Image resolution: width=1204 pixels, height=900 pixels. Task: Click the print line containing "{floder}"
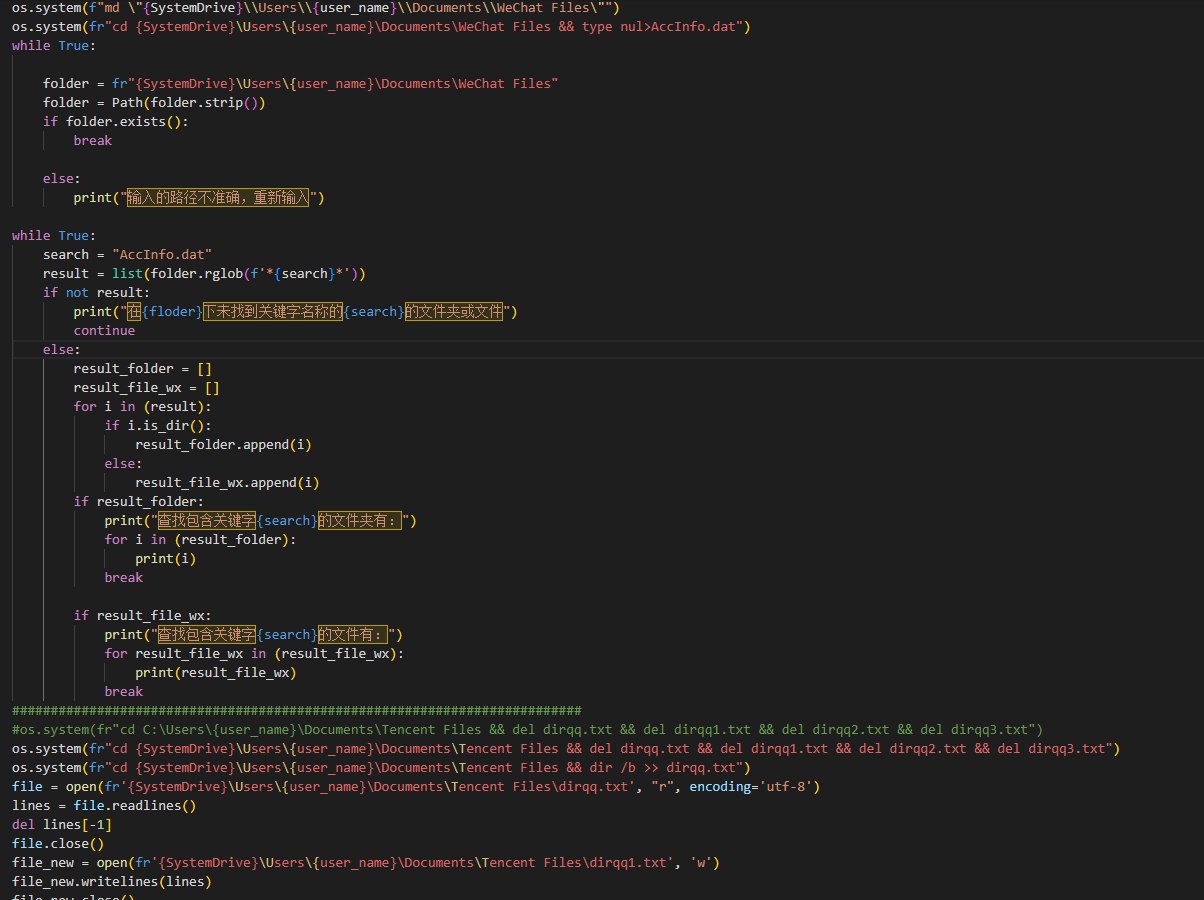coord(295,311)
